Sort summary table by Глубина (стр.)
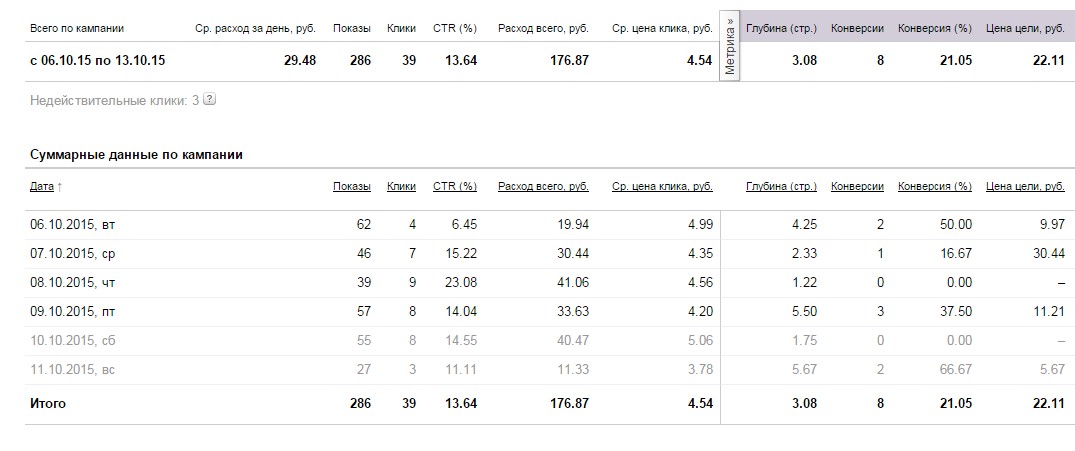This screenshot has width=1075, height=451. click(781, 186)
